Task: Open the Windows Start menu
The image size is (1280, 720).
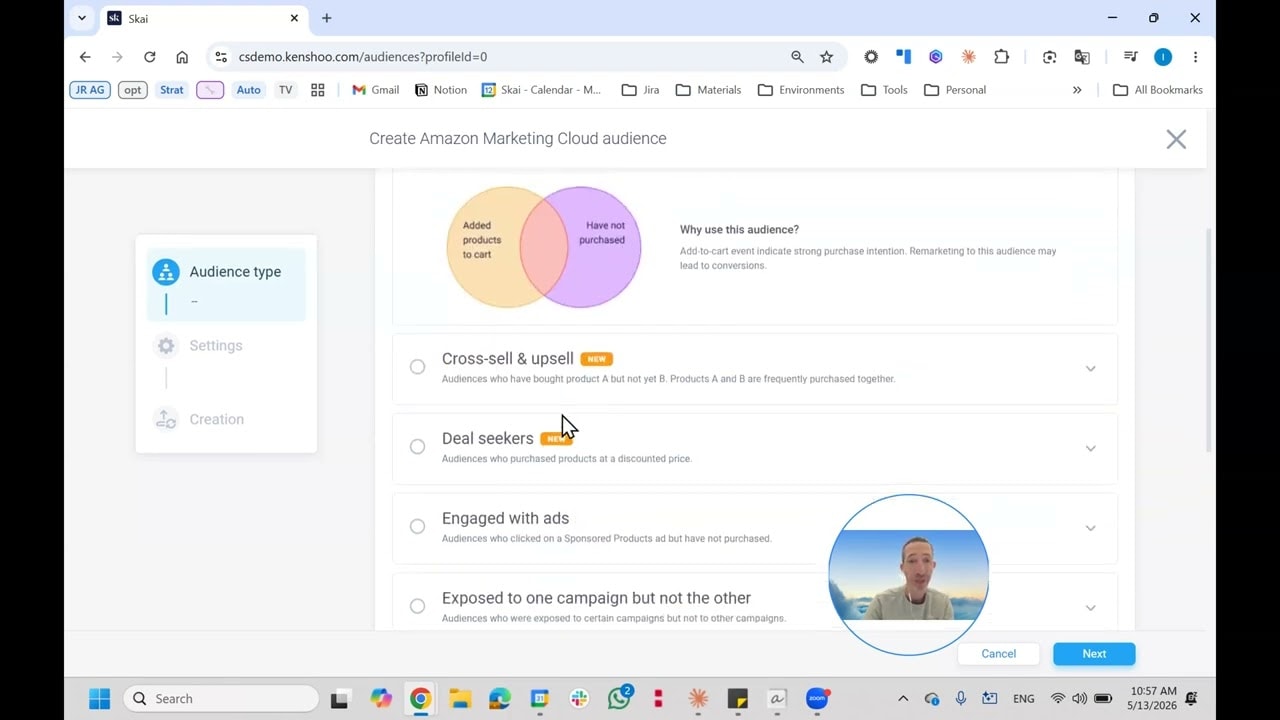Action: coord(99,699)
